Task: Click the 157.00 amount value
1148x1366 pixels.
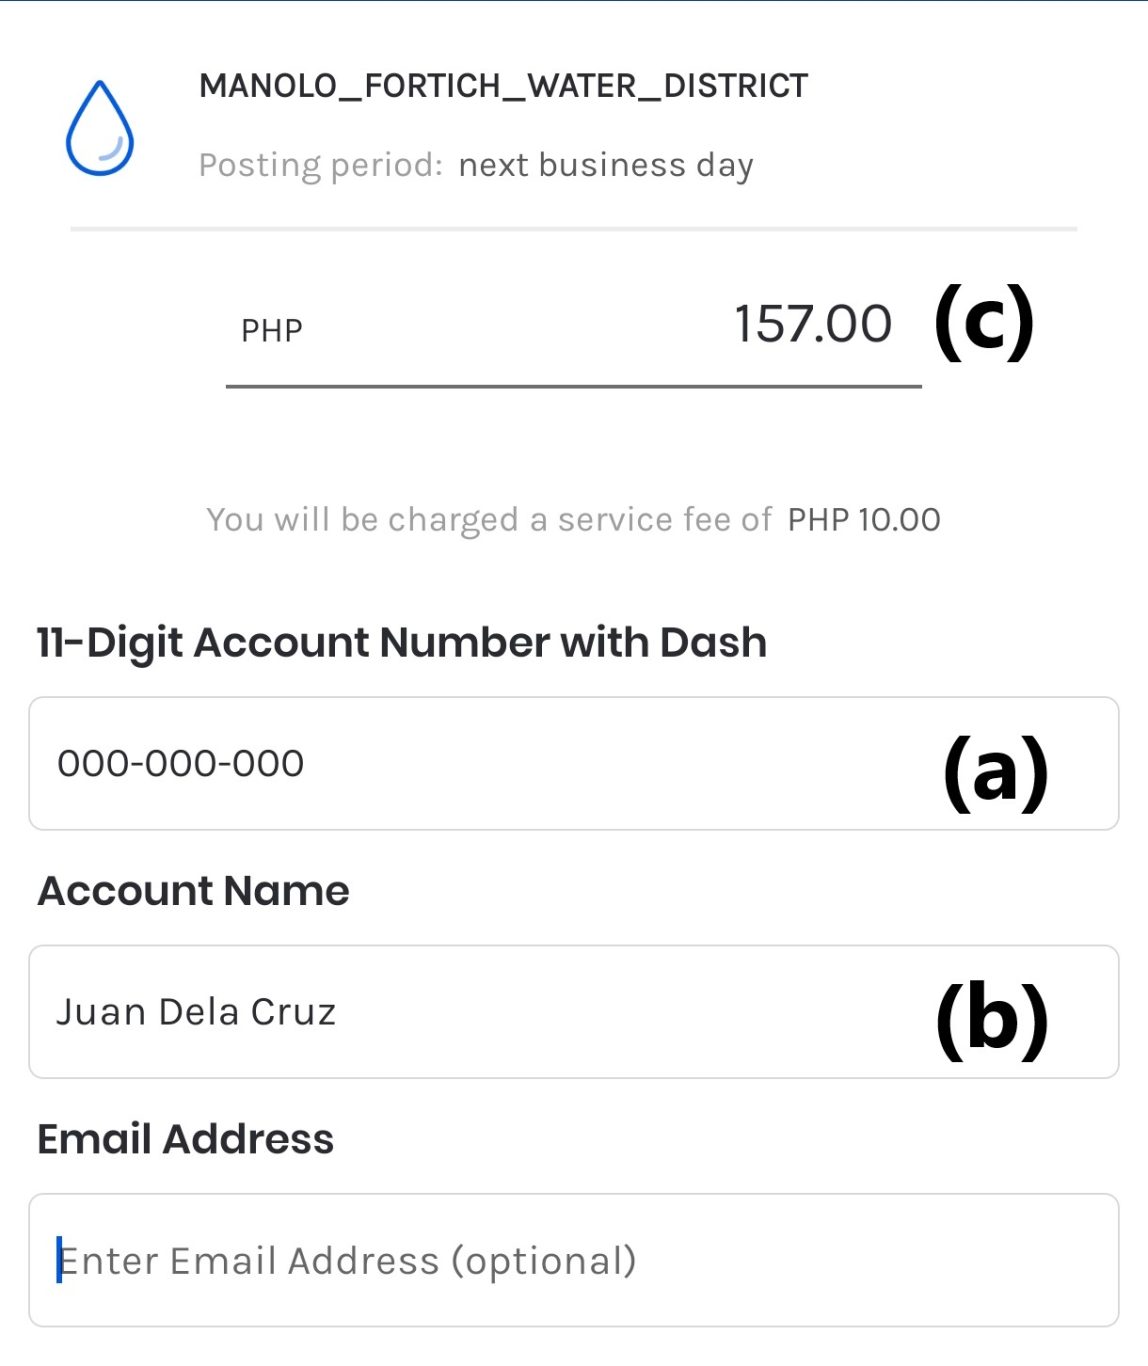Action: [813, 324]
